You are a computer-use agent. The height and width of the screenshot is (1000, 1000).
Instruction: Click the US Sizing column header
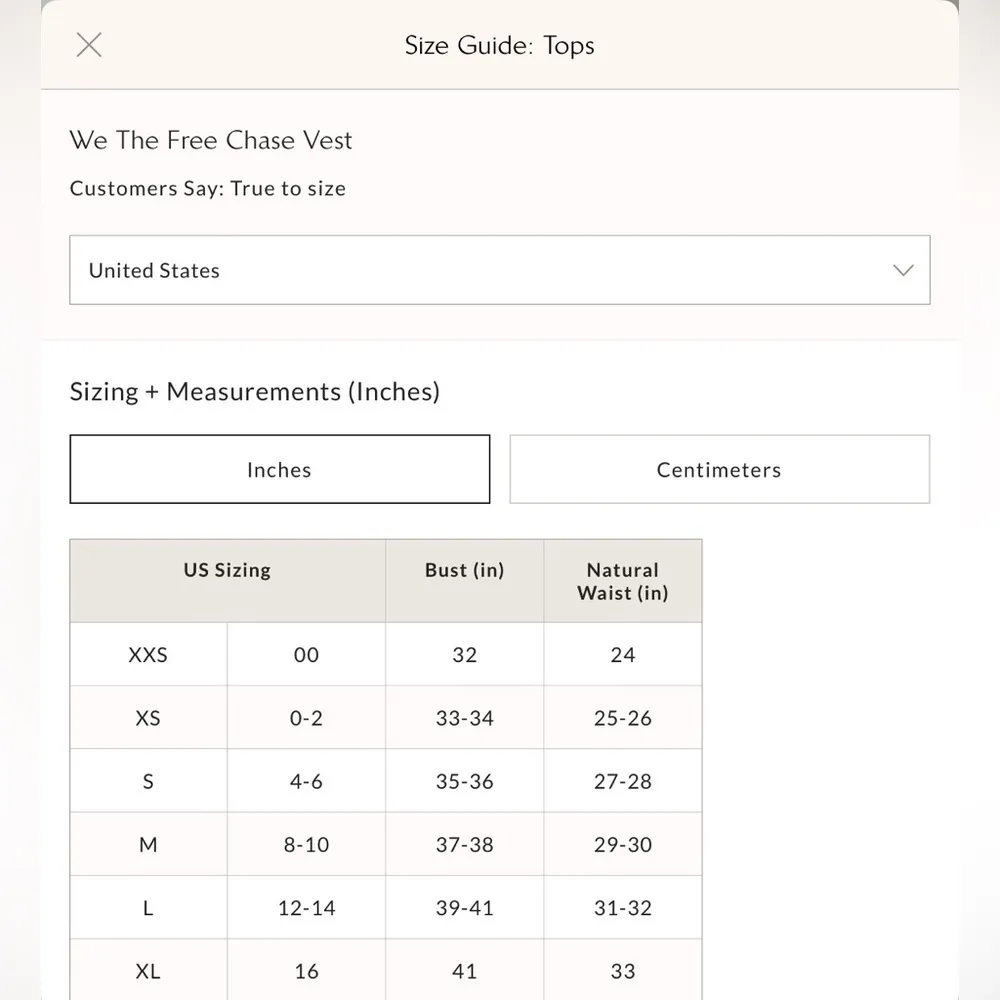pyautogui.click(x=227, y=570)
